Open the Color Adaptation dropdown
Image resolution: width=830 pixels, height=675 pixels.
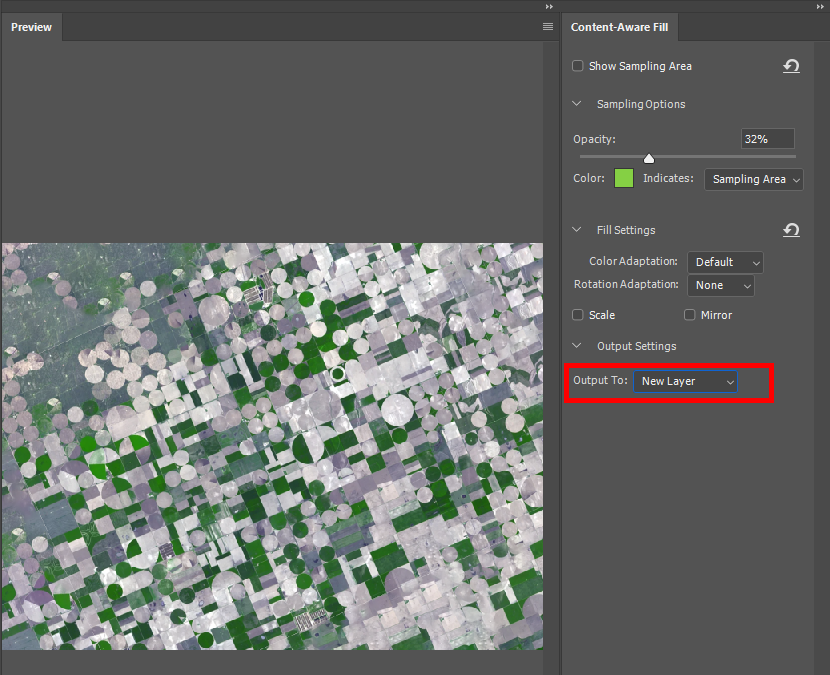coord(725,262)
